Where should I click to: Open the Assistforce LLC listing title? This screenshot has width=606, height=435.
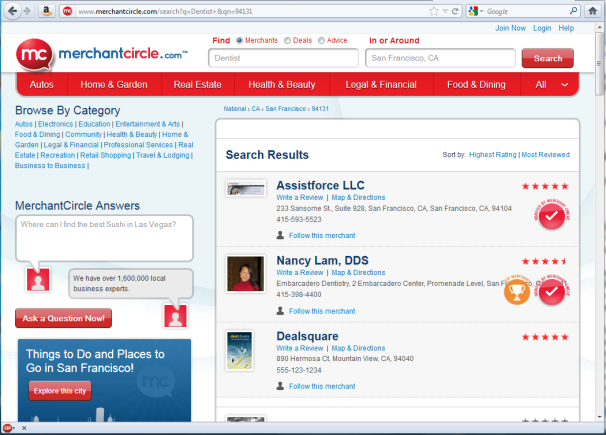point(320,185)
